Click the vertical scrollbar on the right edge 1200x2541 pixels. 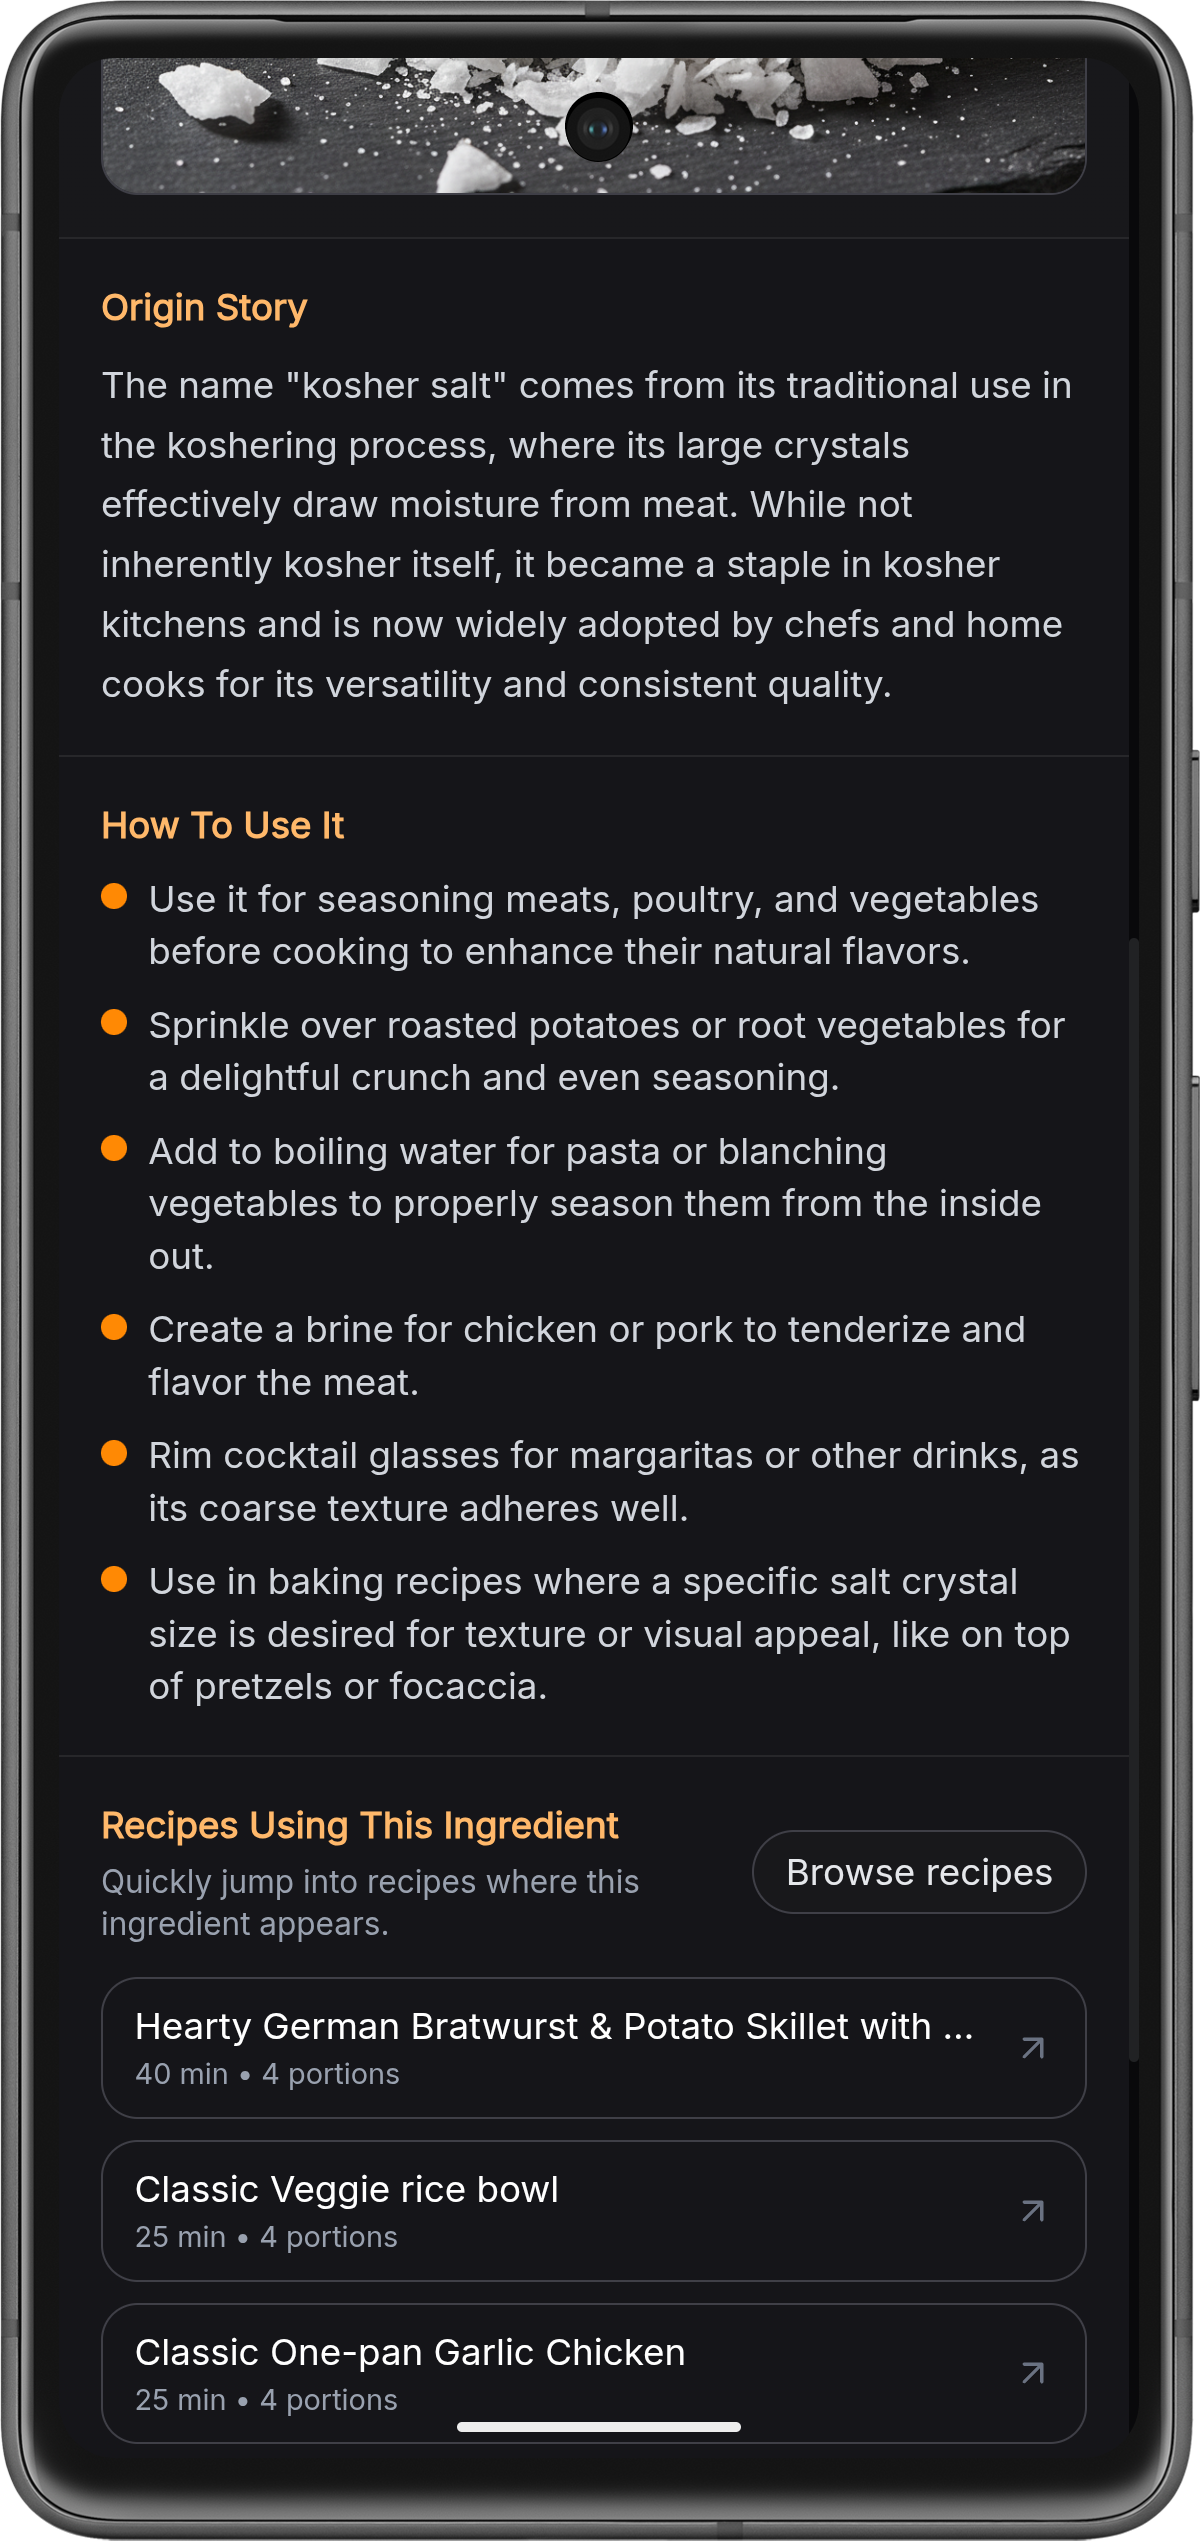(x=1133, y=1500)
